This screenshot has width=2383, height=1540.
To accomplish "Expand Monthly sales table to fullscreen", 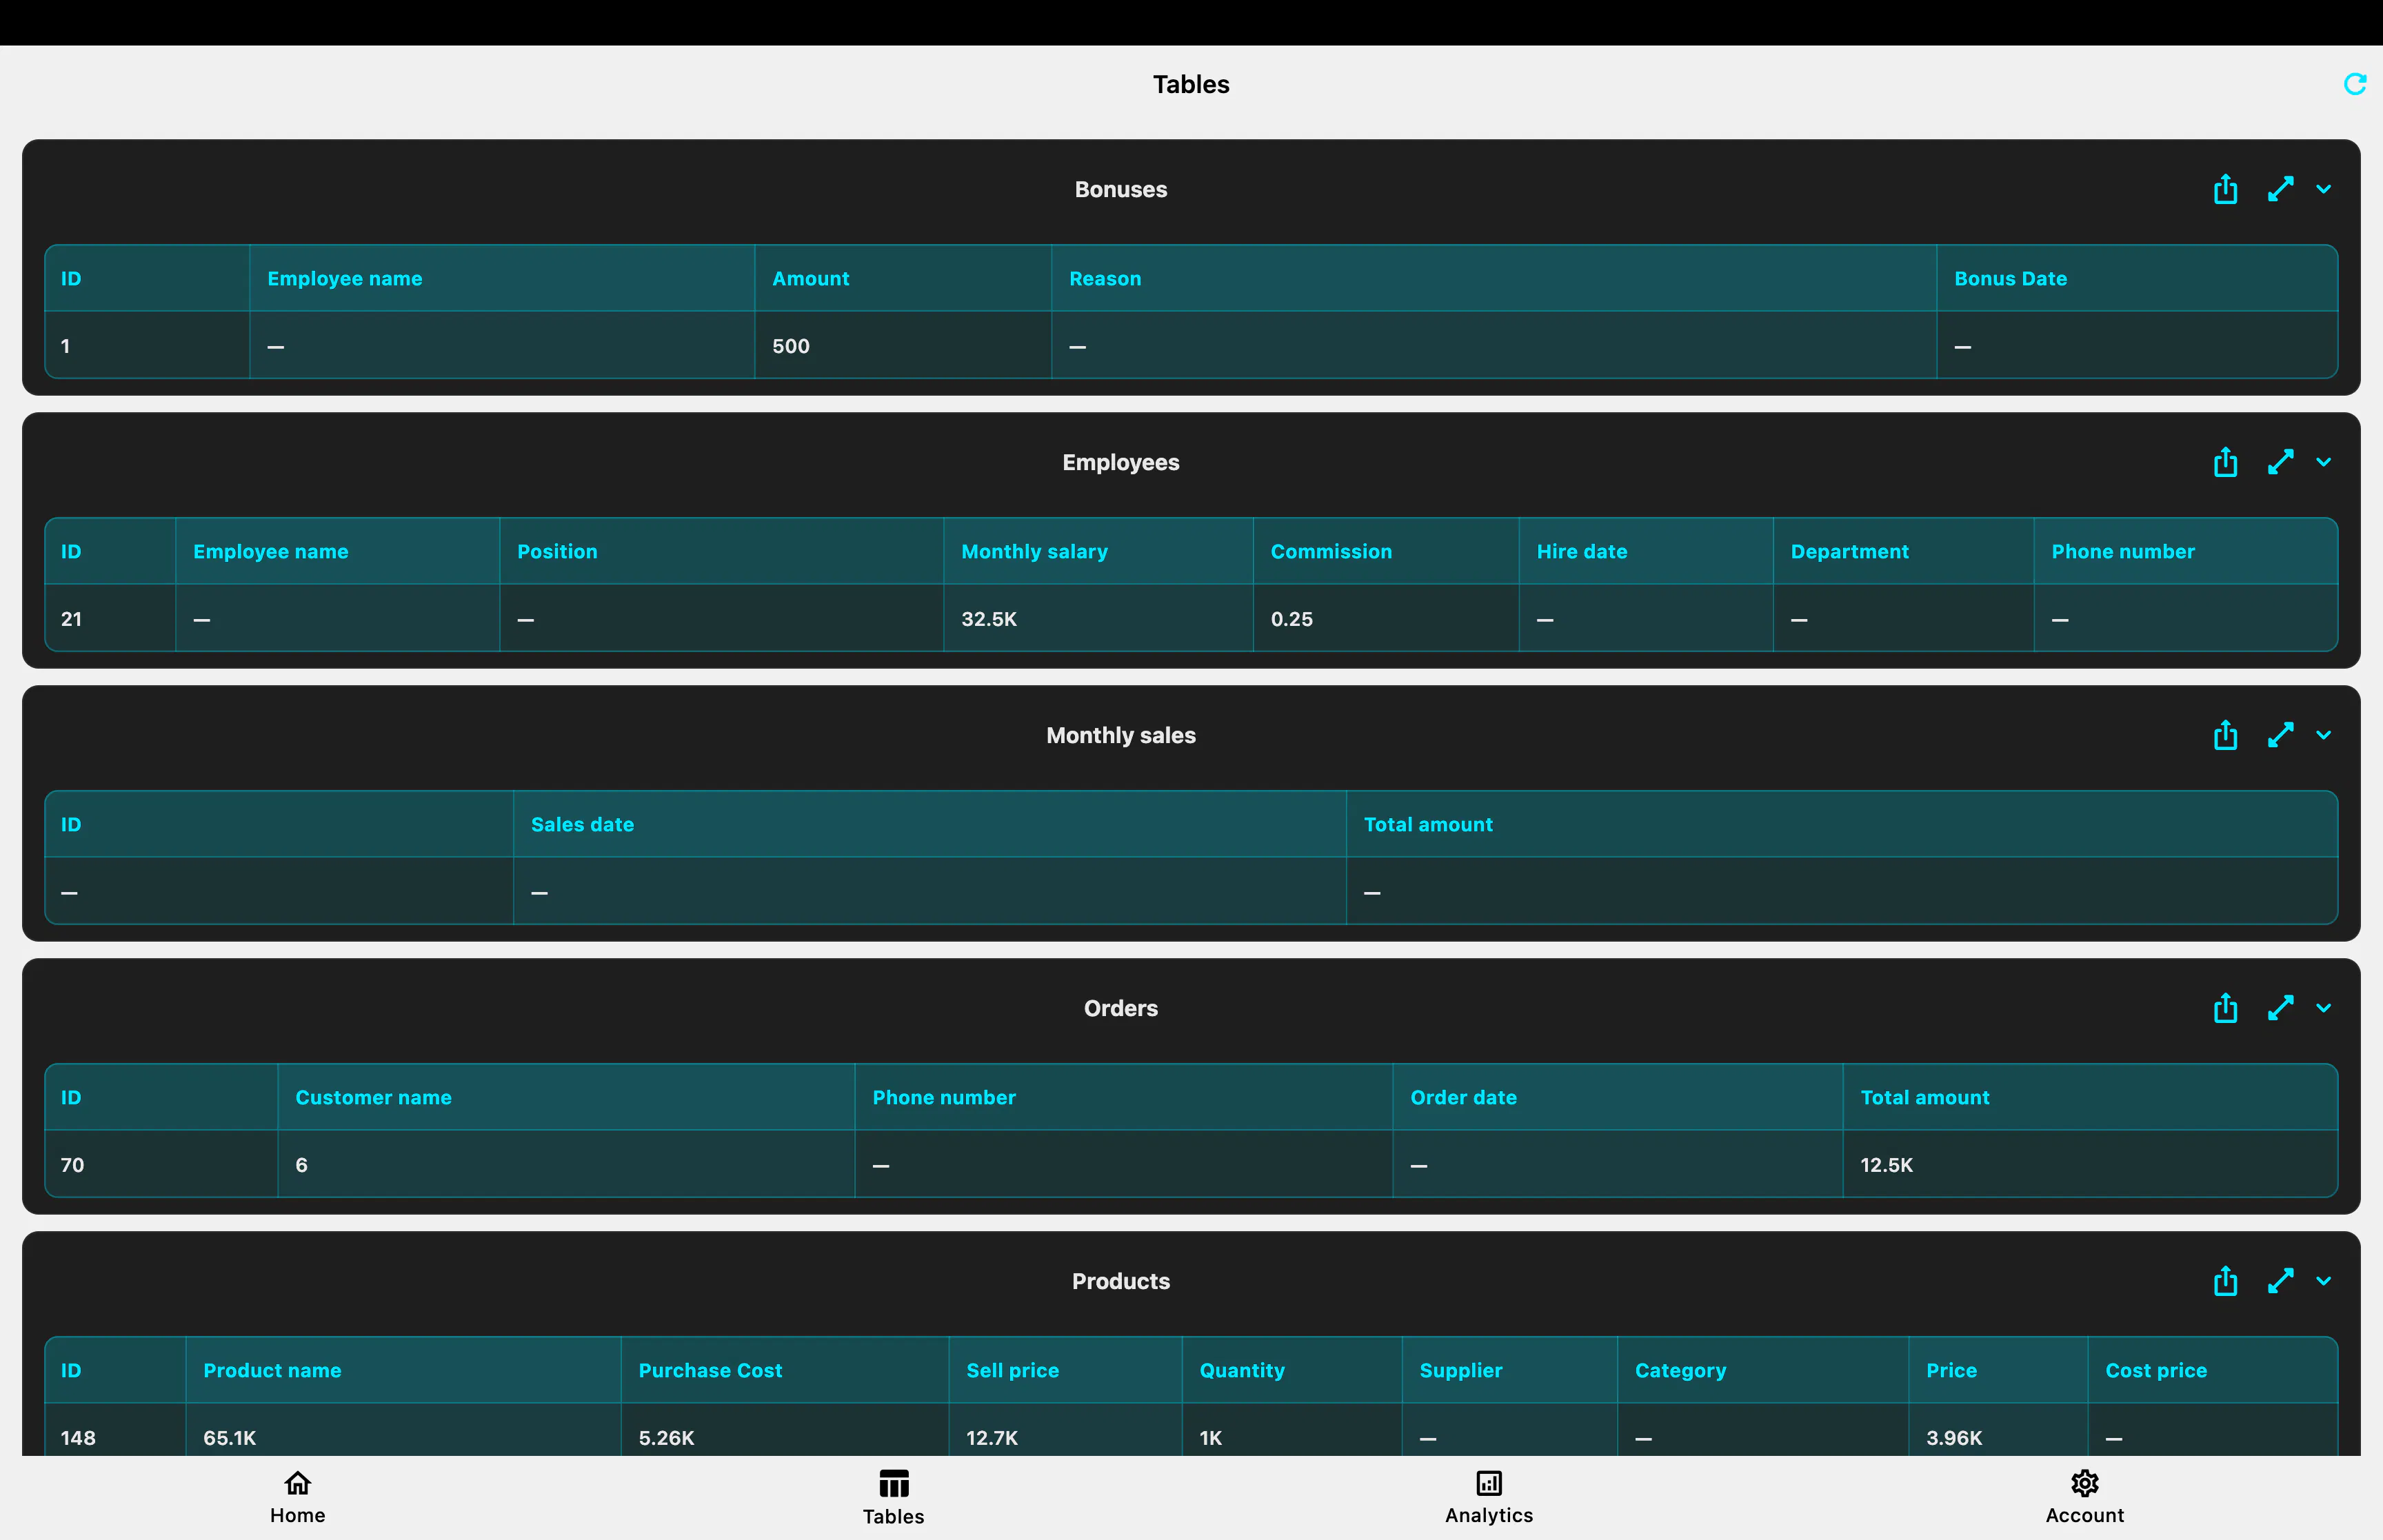I will coord(2280,735).
